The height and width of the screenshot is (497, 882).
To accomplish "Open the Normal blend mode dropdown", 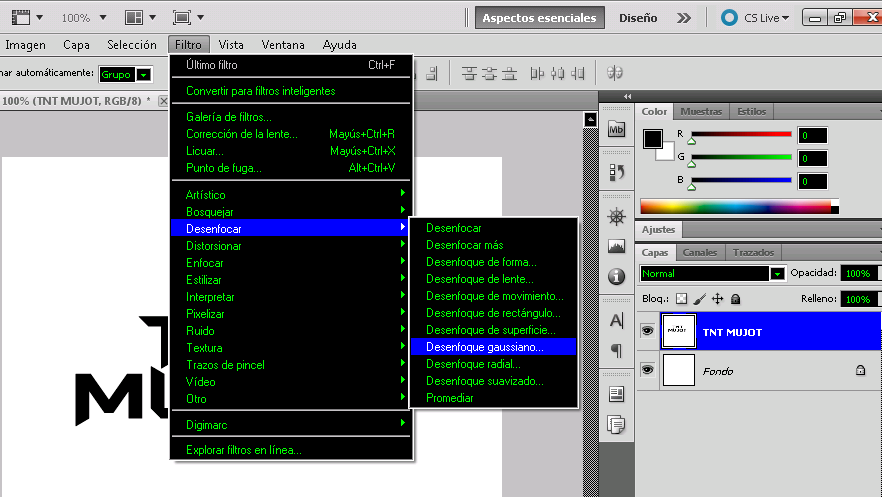I will click(x=712, y=273).
